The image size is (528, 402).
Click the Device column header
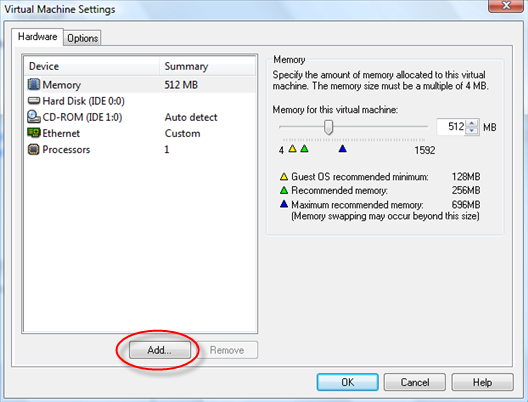click(x=92, y=66)
